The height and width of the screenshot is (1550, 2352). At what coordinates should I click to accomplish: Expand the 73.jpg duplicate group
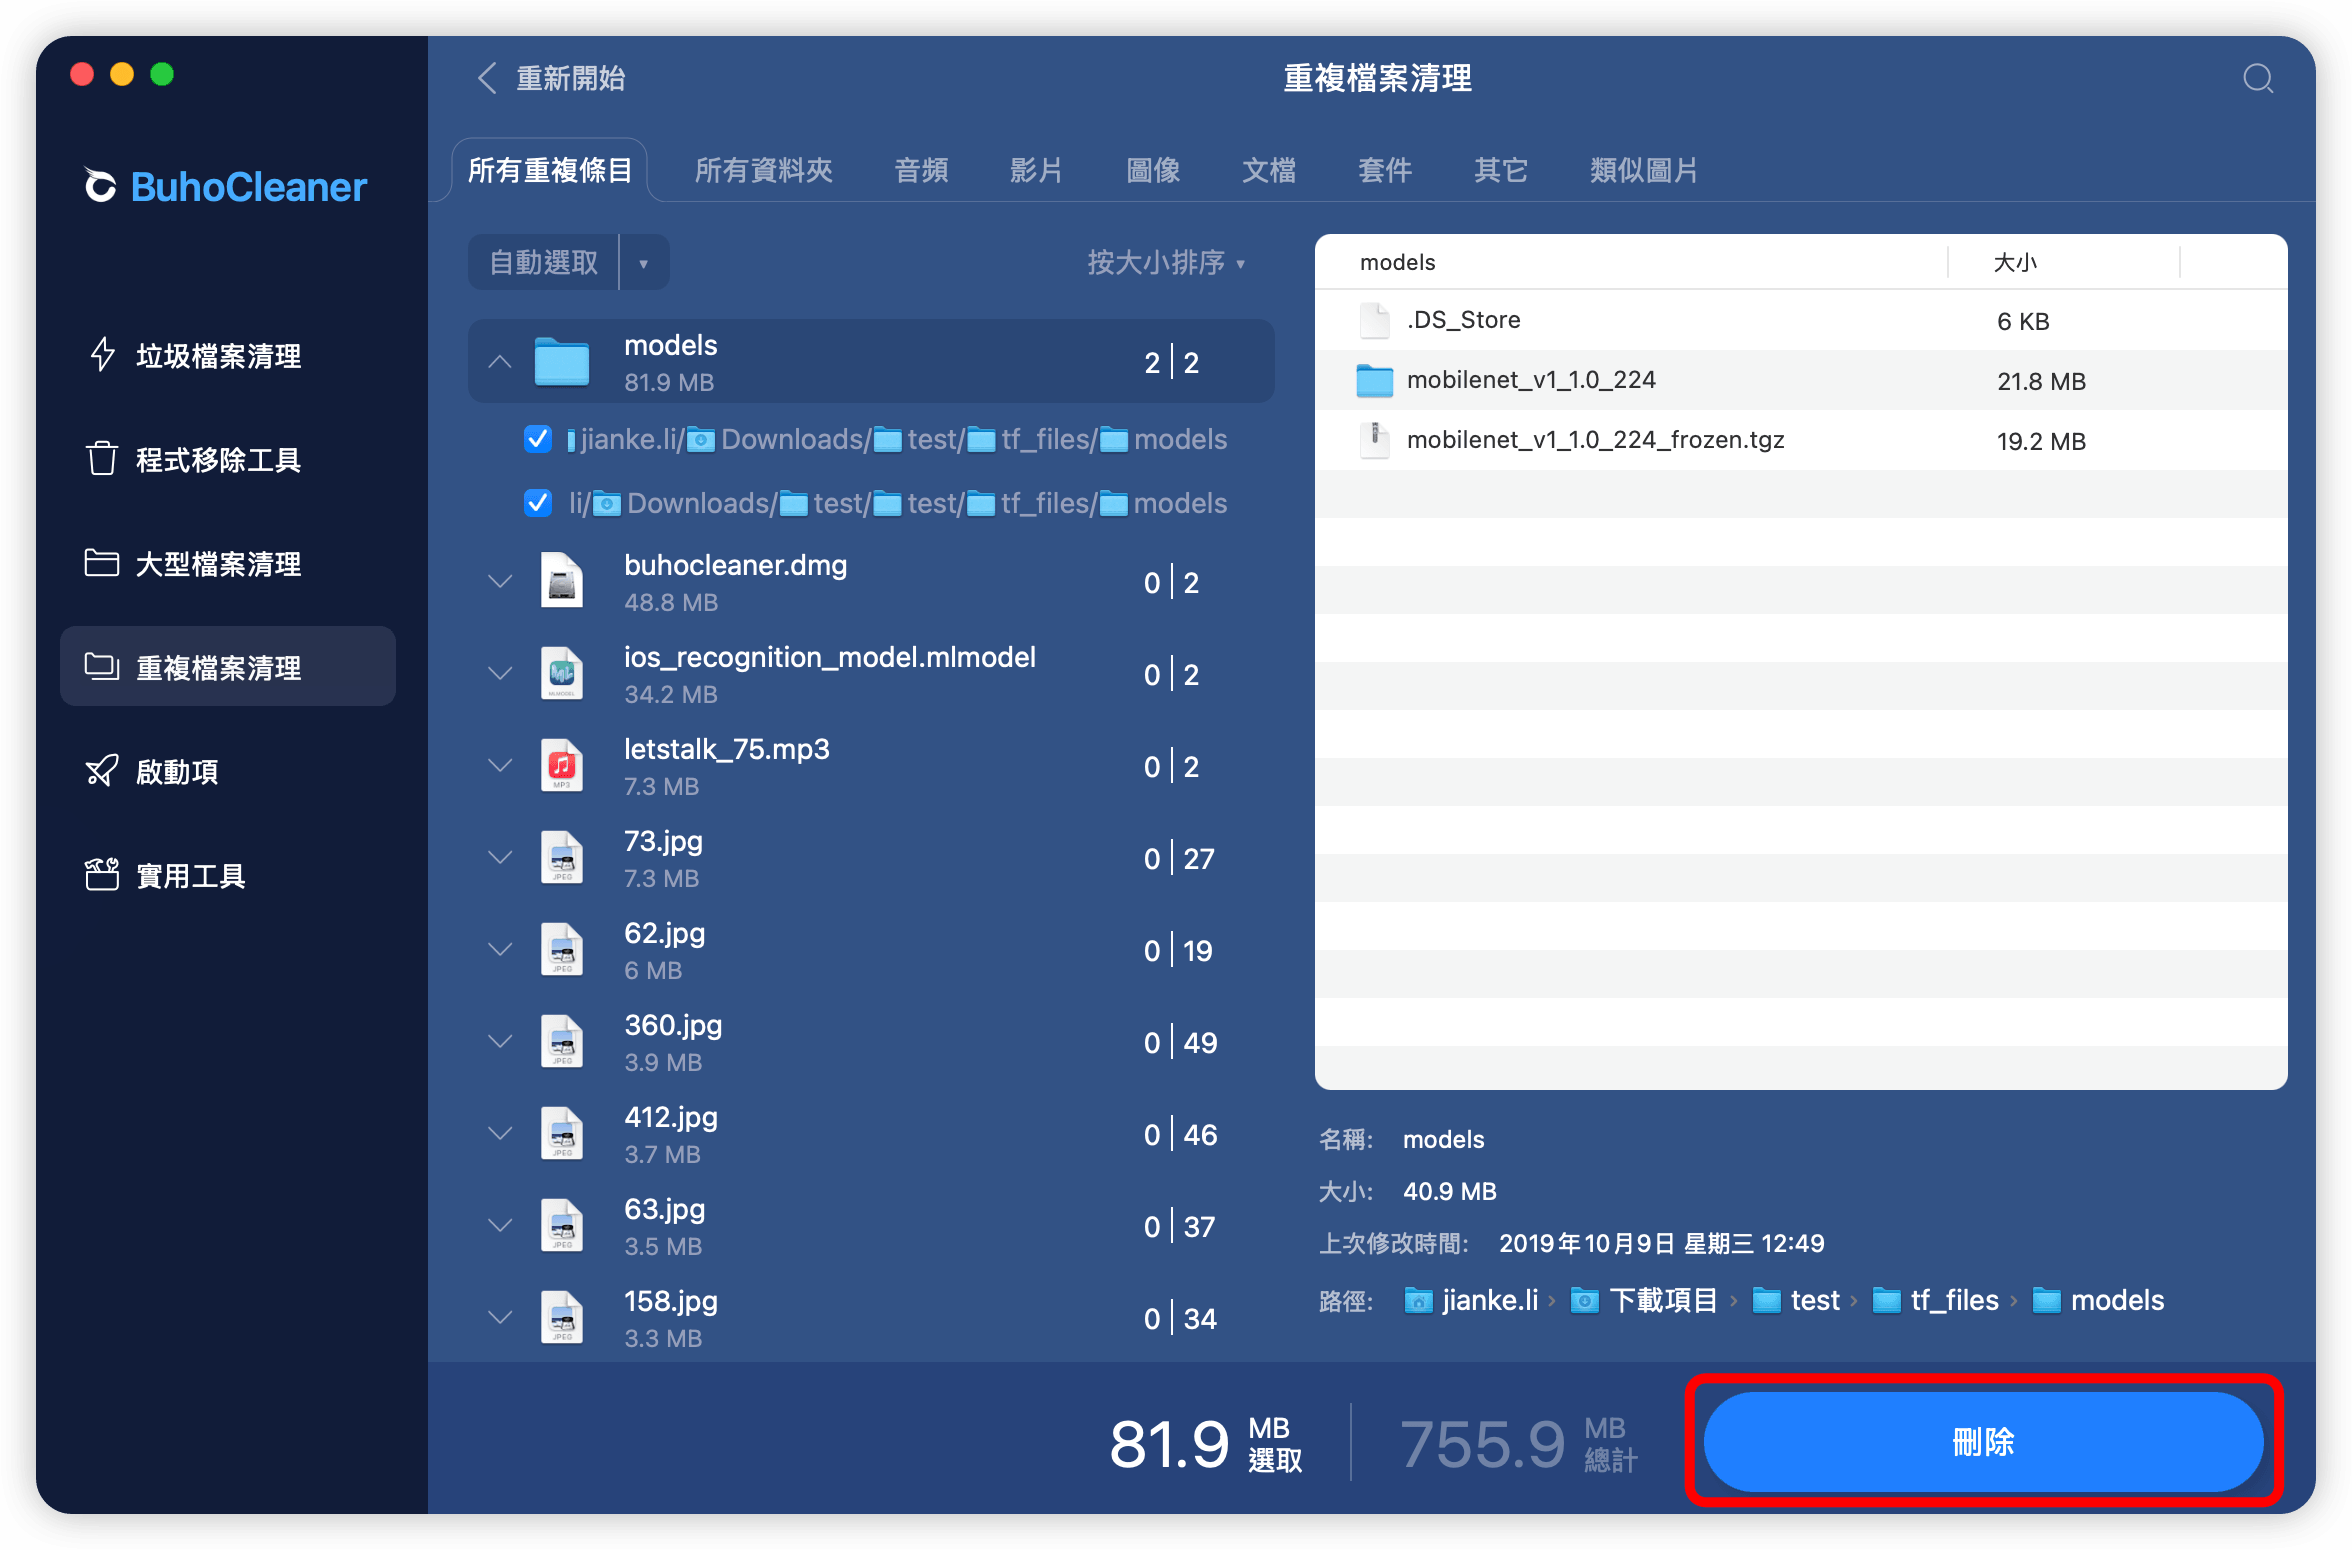click(500, 858)
